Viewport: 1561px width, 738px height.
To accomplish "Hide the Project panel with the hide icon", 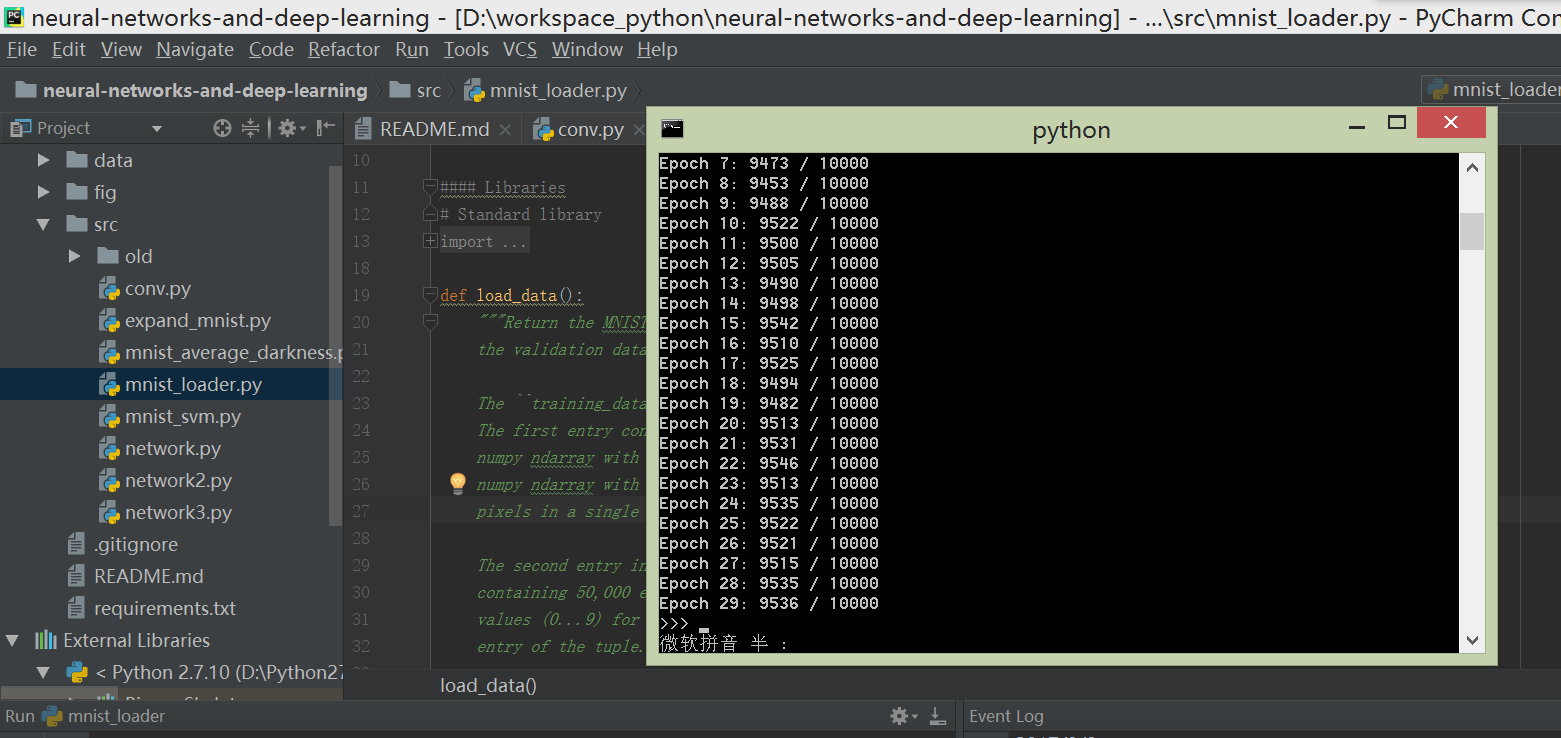I will [x=325, y=128].
